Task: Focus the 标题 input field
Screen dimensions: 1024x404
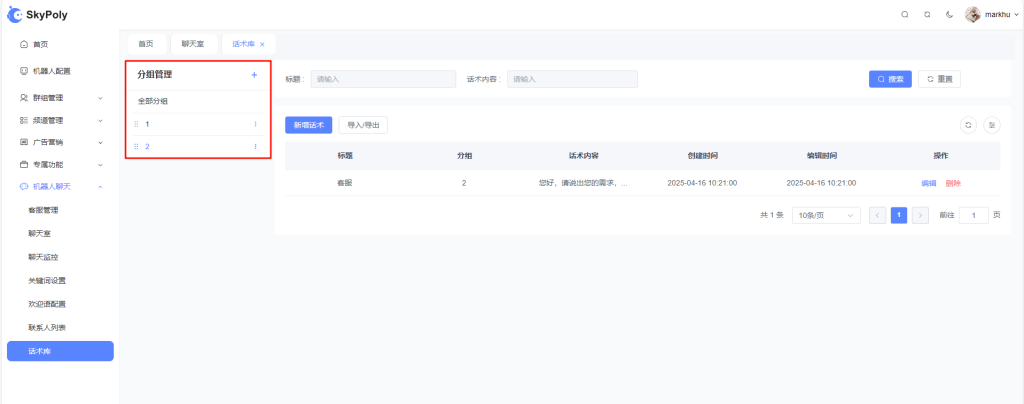Action: [384, 79]
